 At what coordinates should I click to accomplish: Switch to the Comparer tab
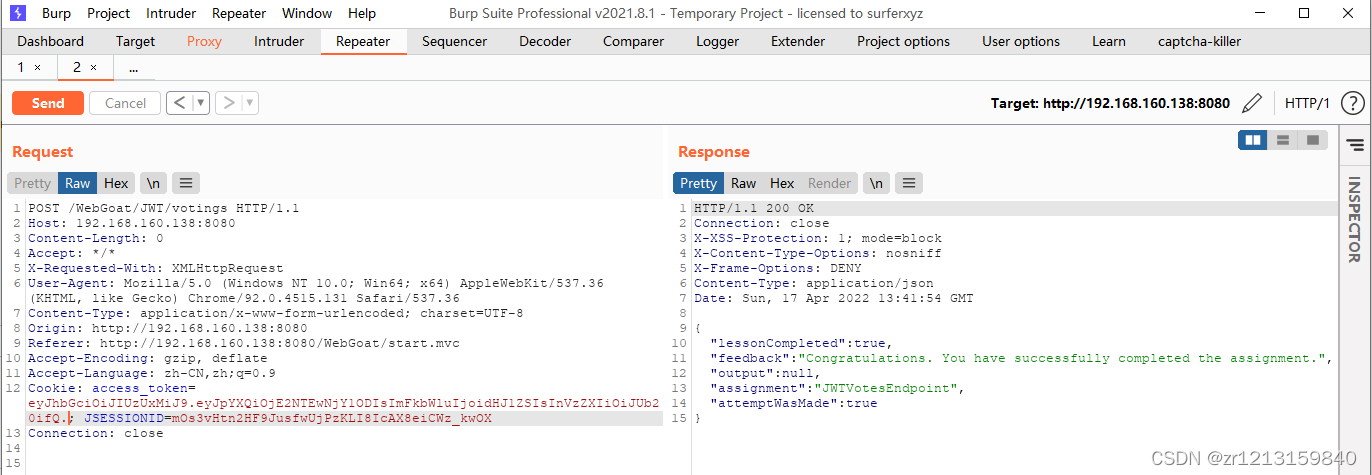633,41
